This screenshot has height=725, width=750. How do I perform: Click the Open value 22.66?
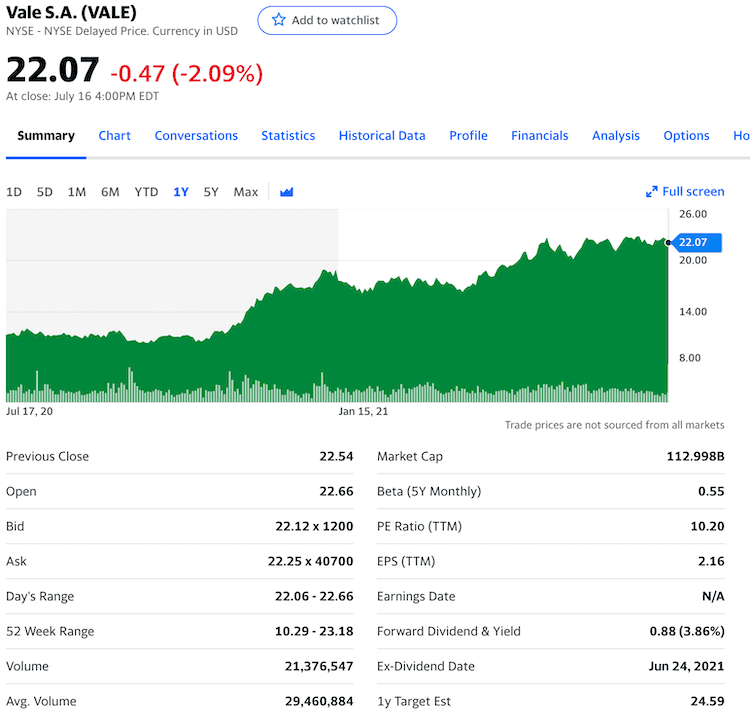(x=336, y=491)
